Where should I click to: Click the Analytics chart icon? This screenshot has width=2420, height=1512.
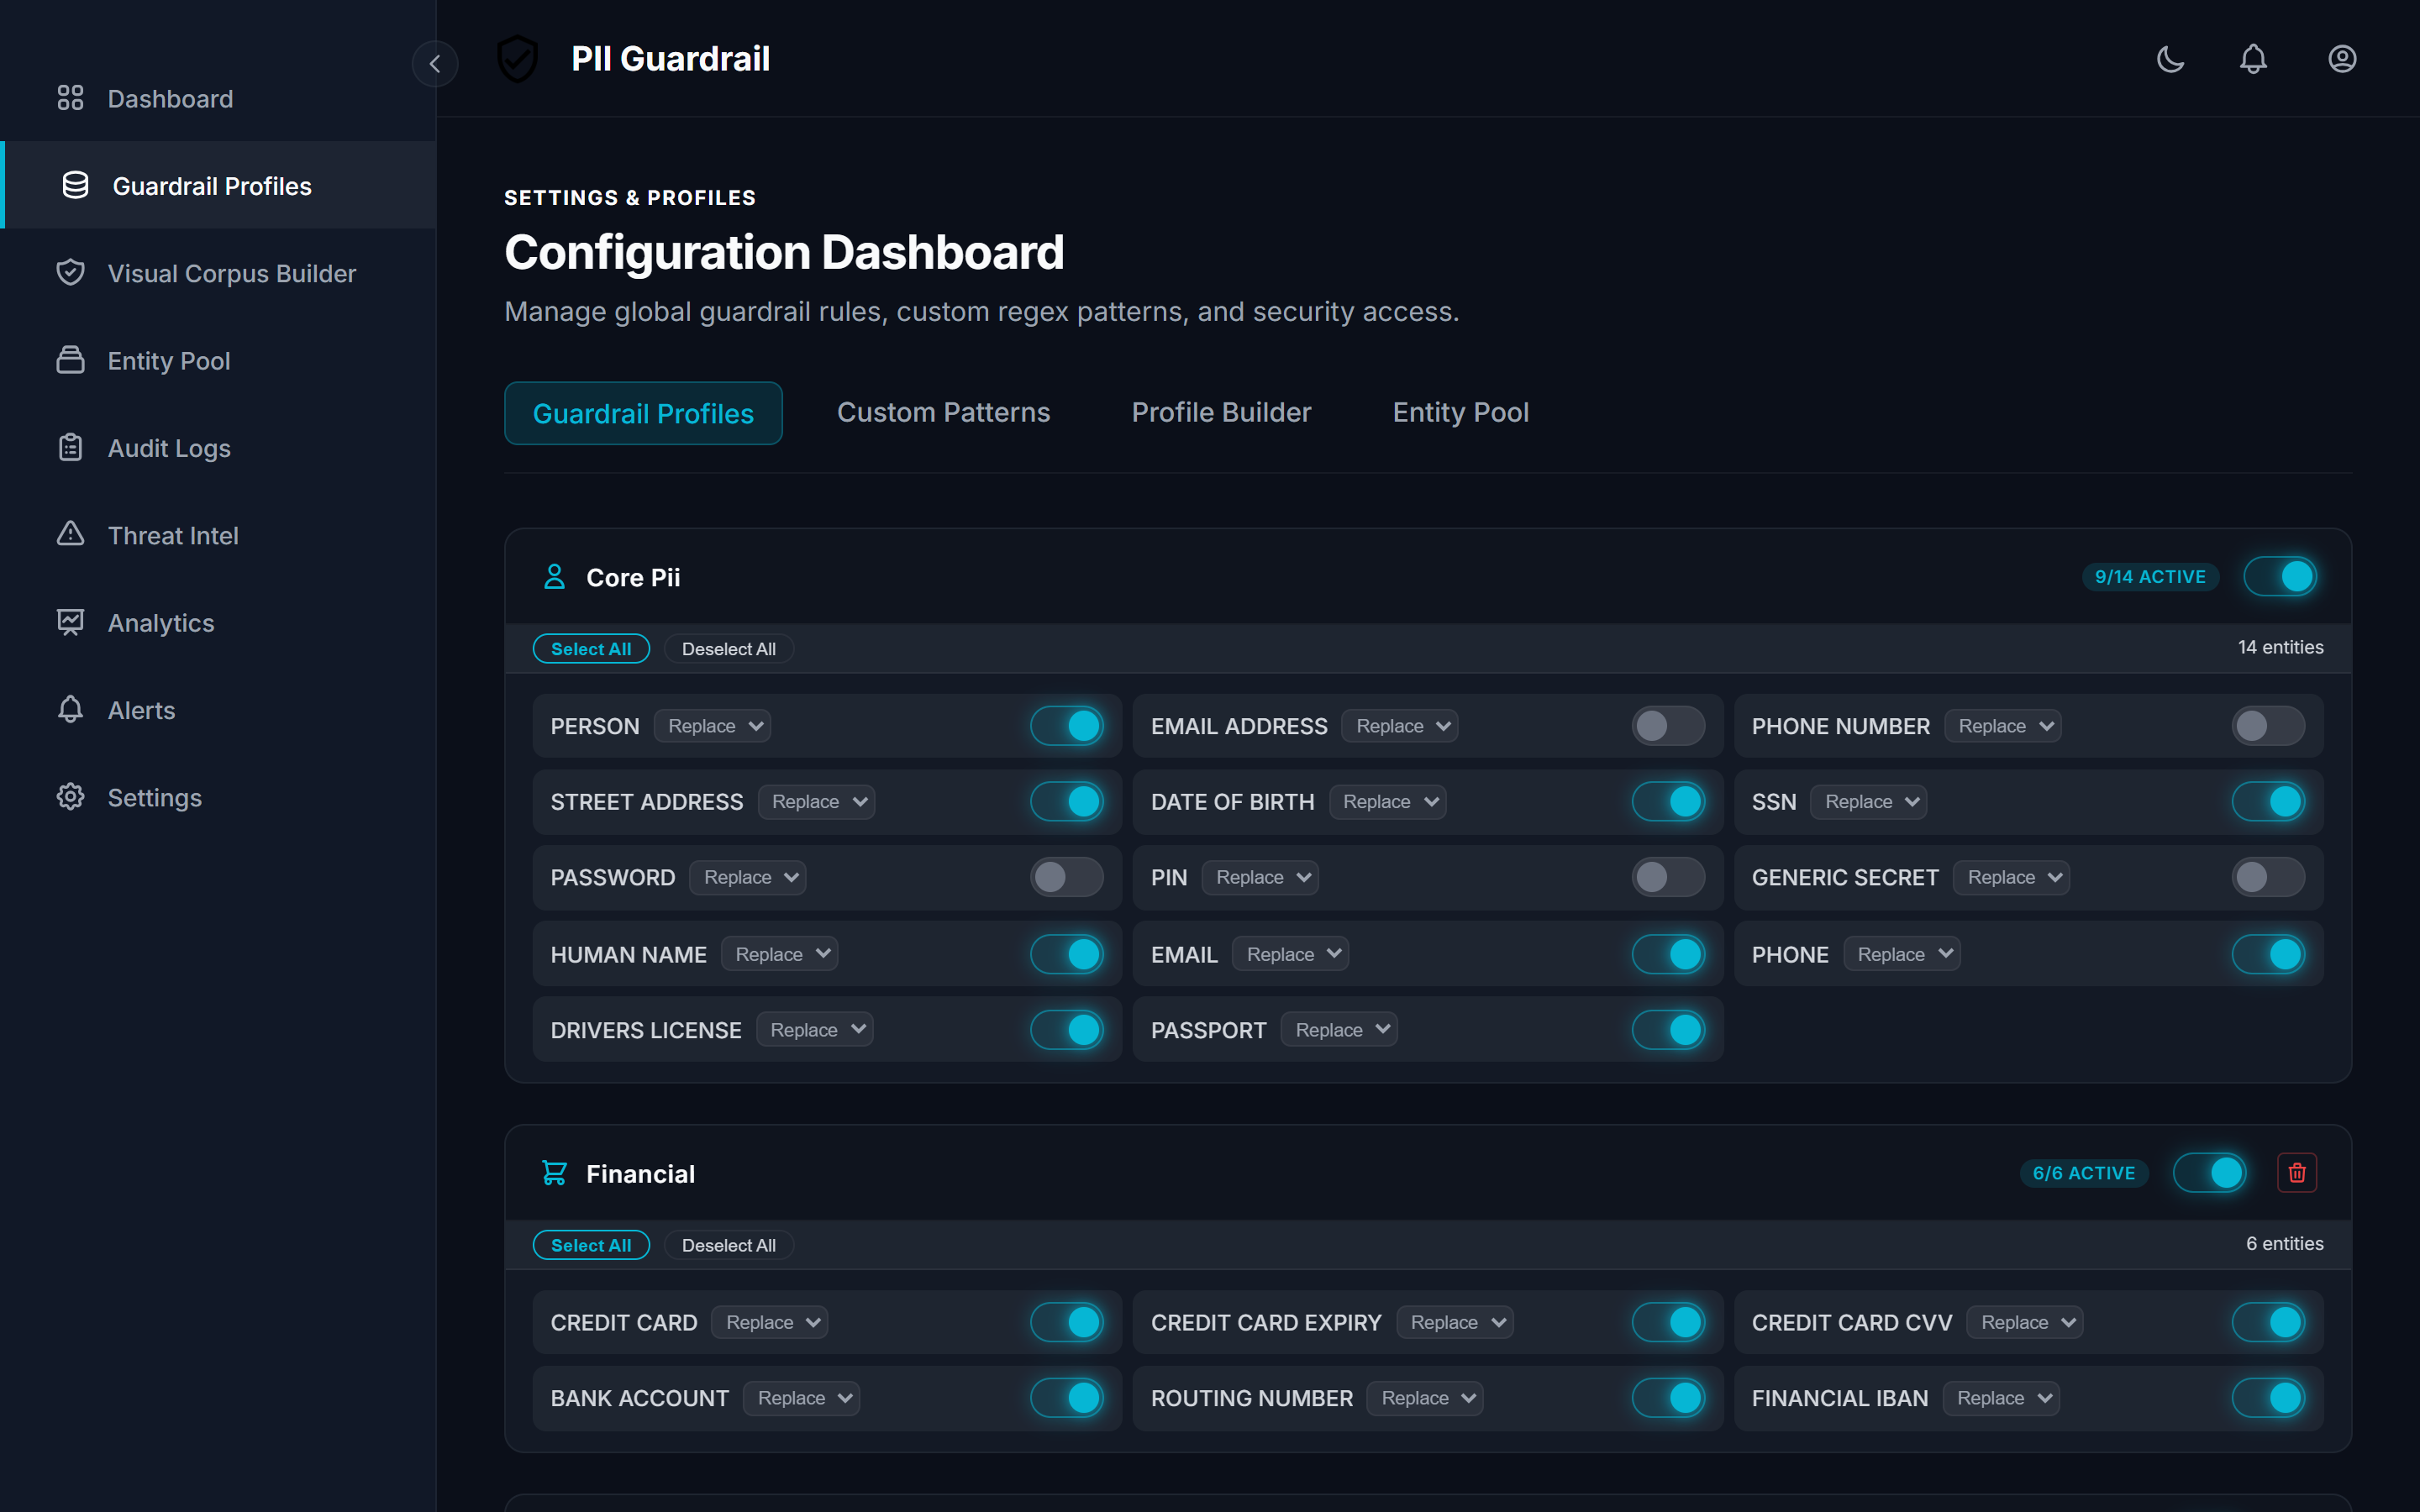pyautogui.click(x=70, y=622)
